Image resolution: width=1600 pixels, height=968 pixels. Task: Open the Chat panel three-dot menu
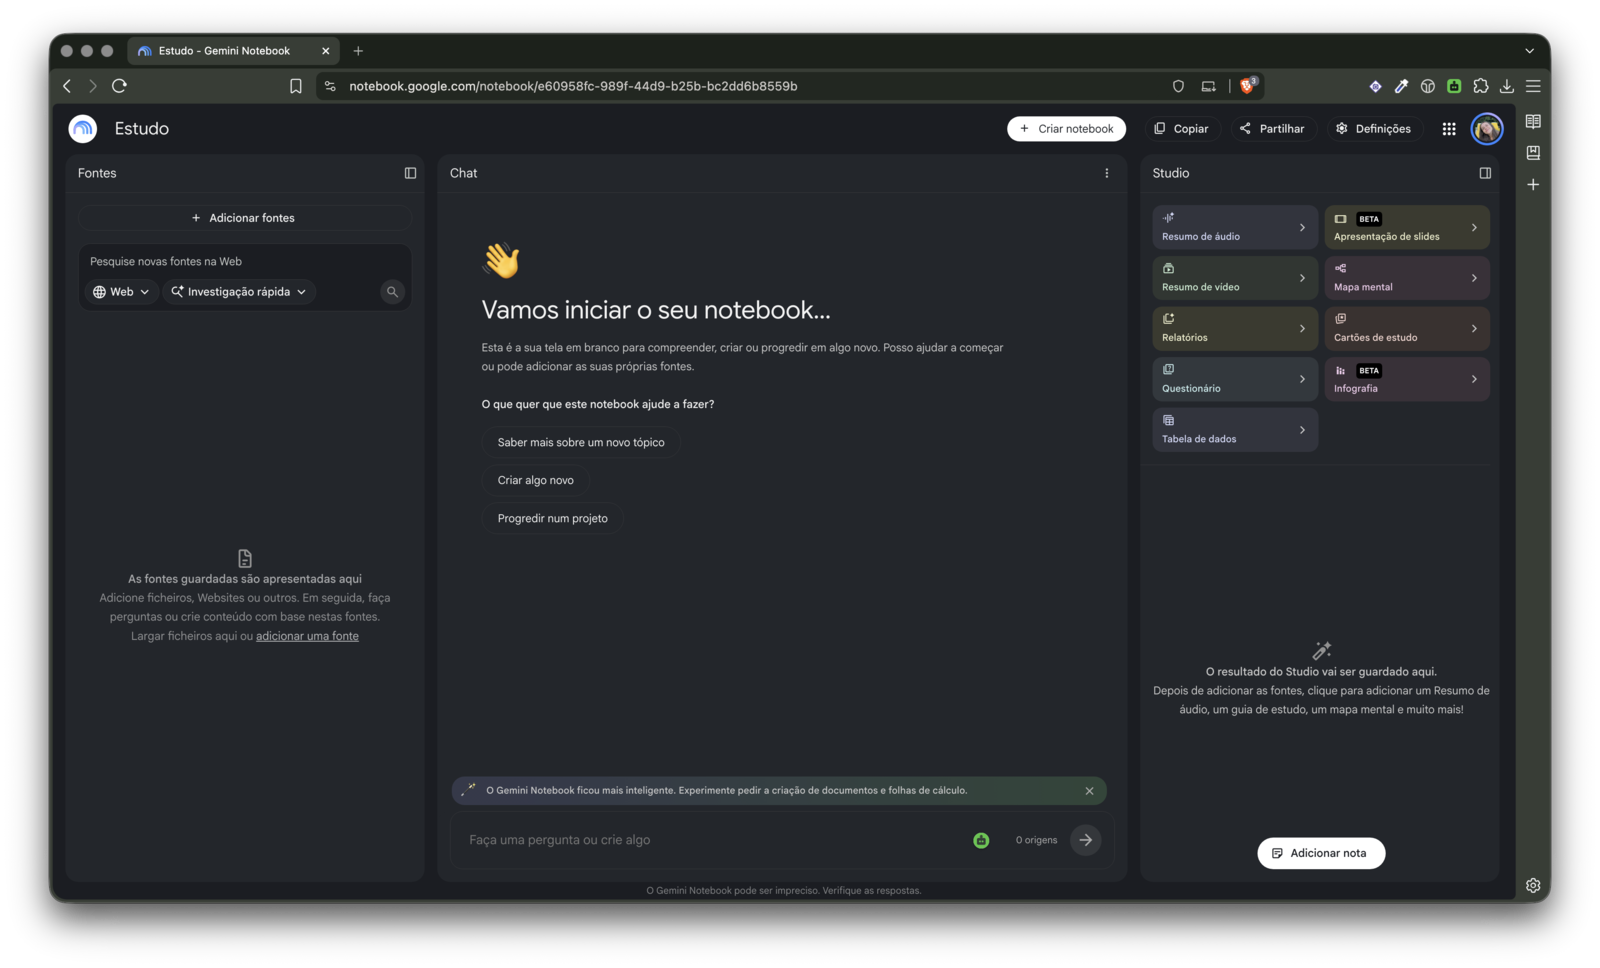tap(1107, 173)
